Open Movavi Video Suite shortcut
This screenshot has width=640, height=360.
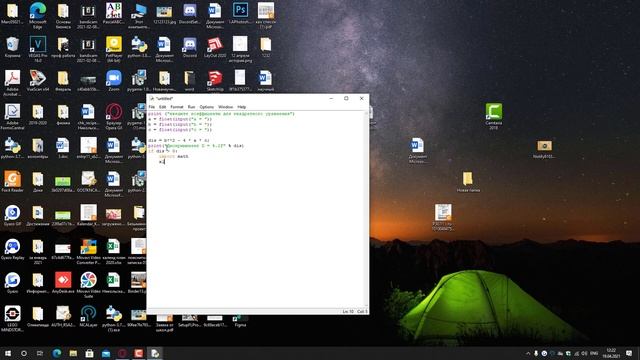(x=88, y=285)
